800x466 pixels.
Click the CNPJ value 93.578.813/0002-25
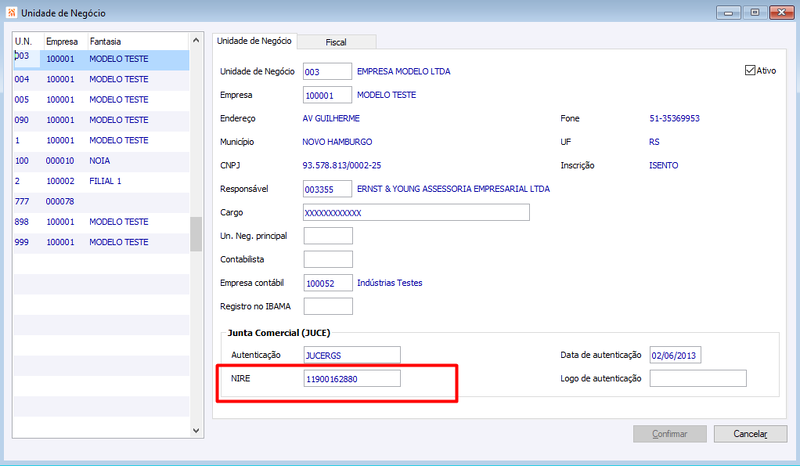[x=341, y=165]
